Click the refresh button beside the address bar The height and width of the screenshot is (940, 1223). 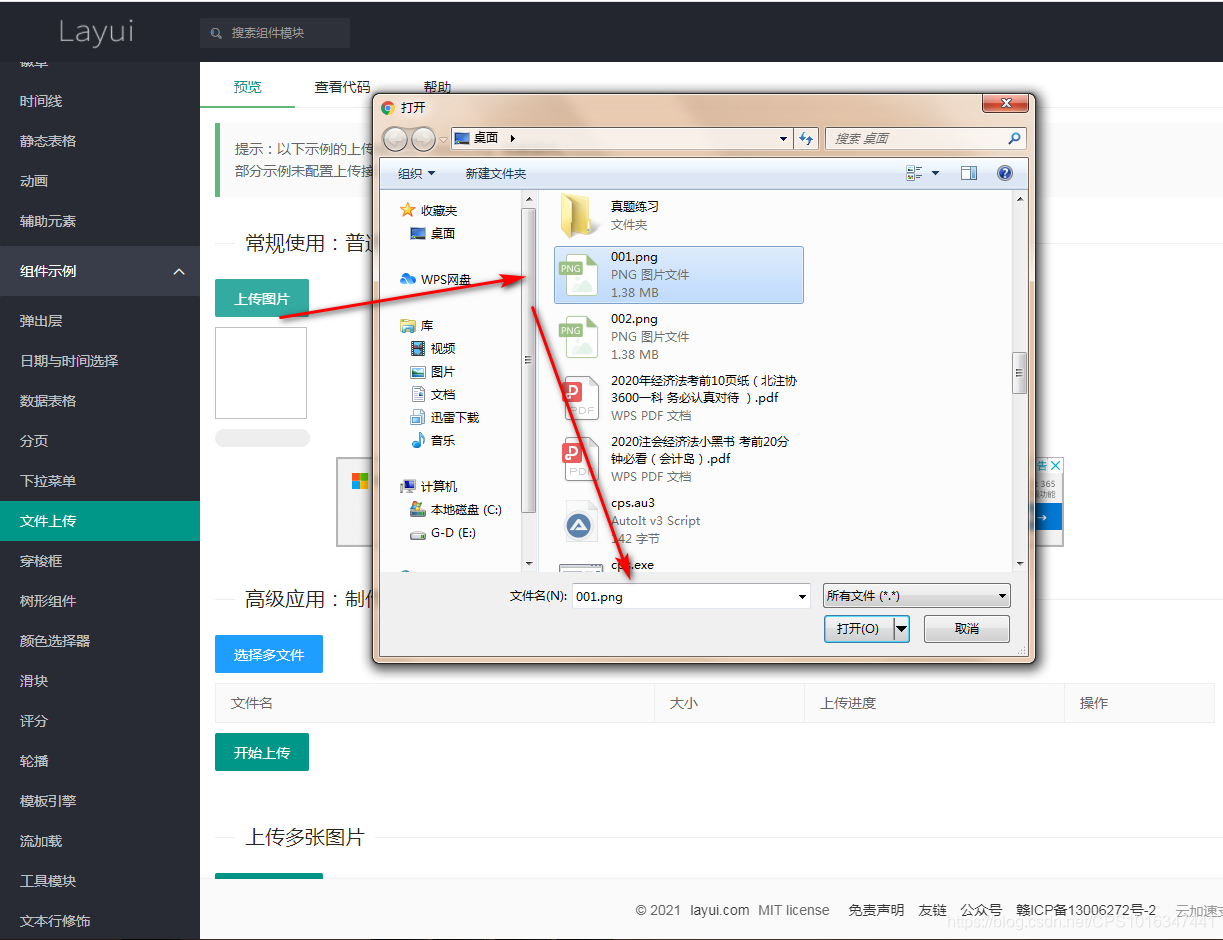807,139
